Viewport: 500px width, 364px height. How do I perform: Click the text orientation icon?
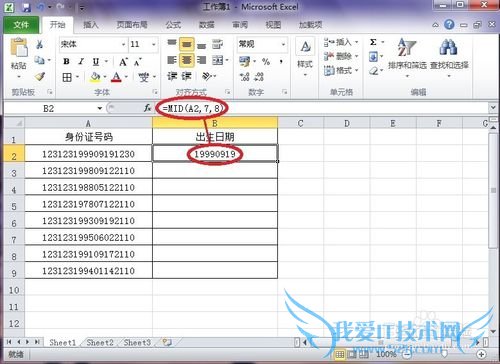pos(207,76)
